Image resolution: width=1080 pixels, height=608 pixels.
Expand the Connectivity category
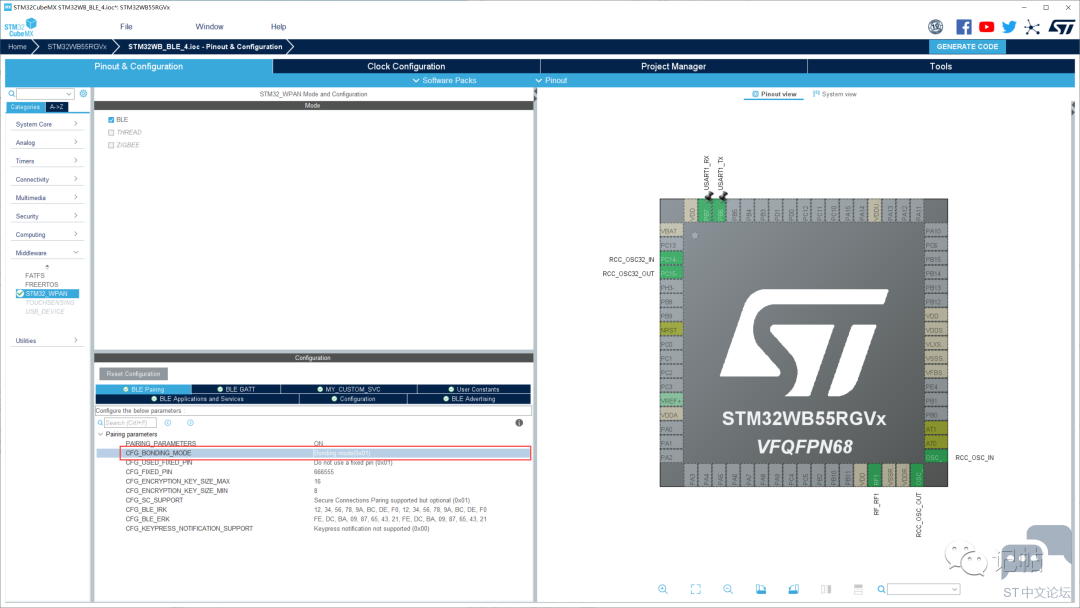coord(46,179)
